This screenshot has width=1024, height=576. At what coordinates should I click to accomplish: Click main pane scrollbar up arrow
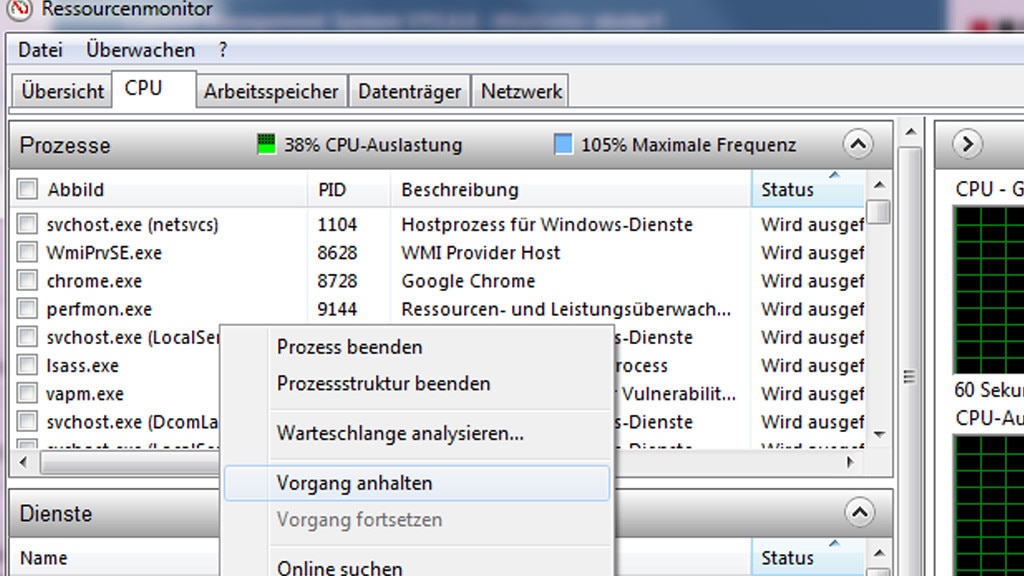[x=910, y=131]
